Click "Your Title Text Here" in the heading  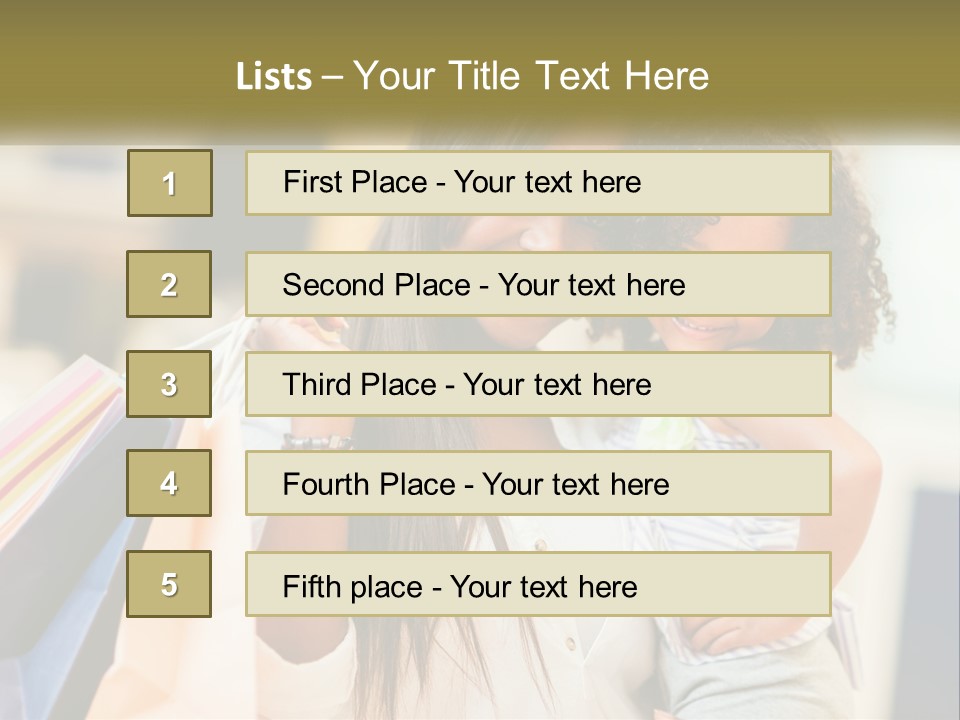tap(531, 77)
